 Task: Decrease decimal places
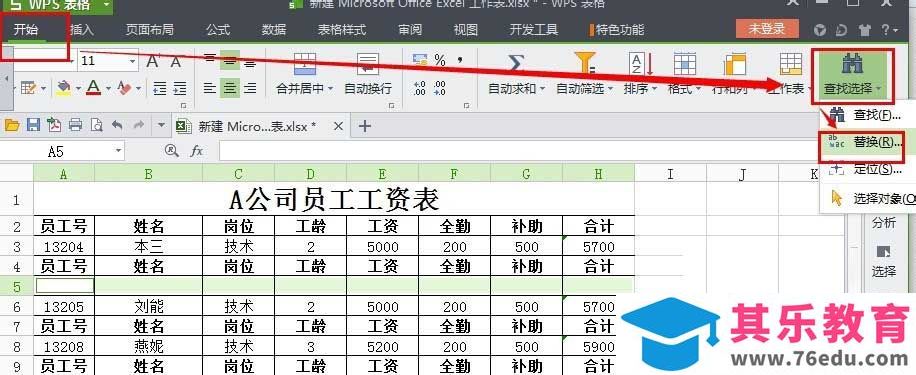439,88
